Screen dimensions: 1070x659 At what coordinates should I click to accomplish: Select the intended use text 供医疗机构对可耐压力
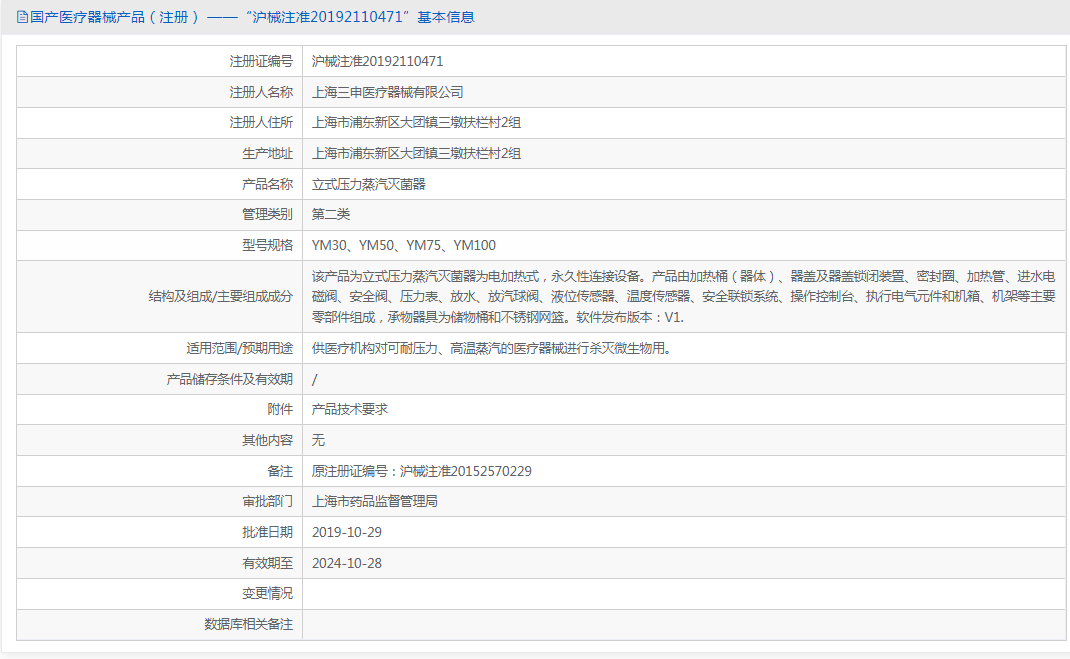(493, 349)
